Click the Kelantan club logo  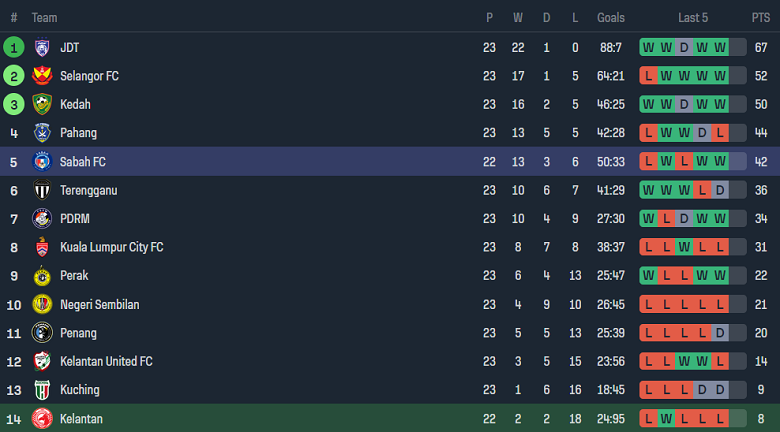pos(42,418)
